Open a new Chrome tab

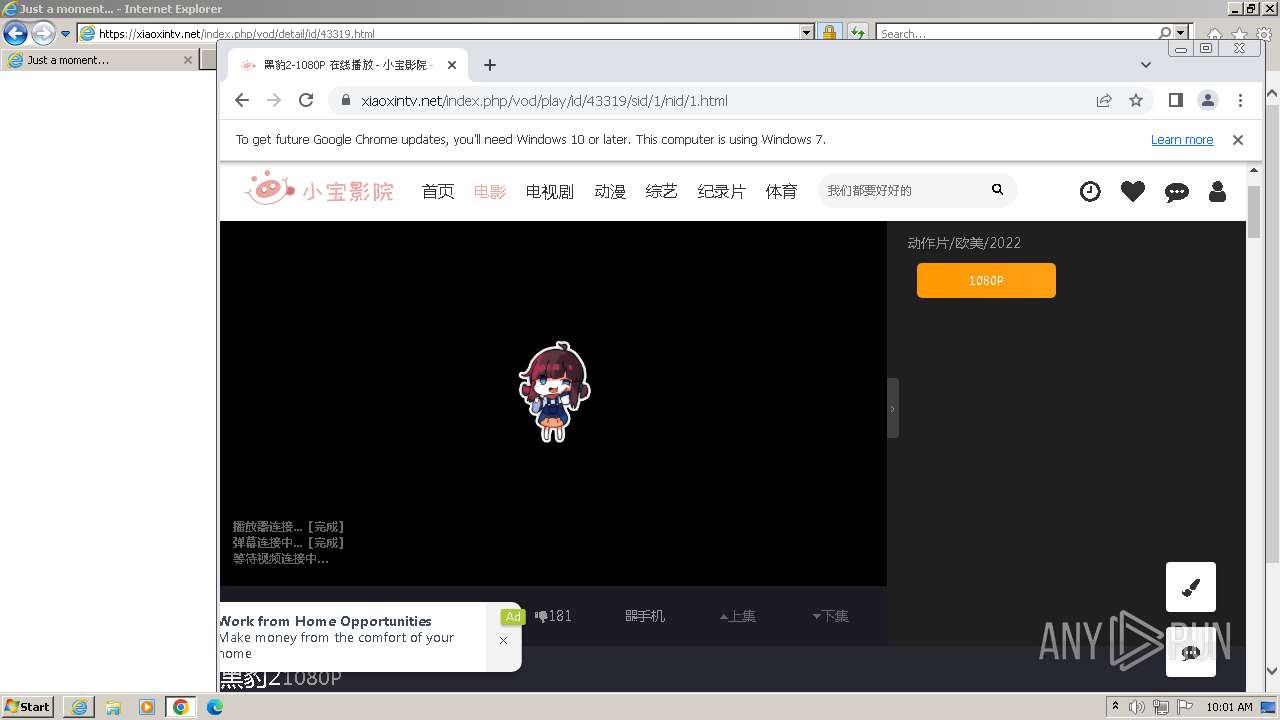[489, 65]
